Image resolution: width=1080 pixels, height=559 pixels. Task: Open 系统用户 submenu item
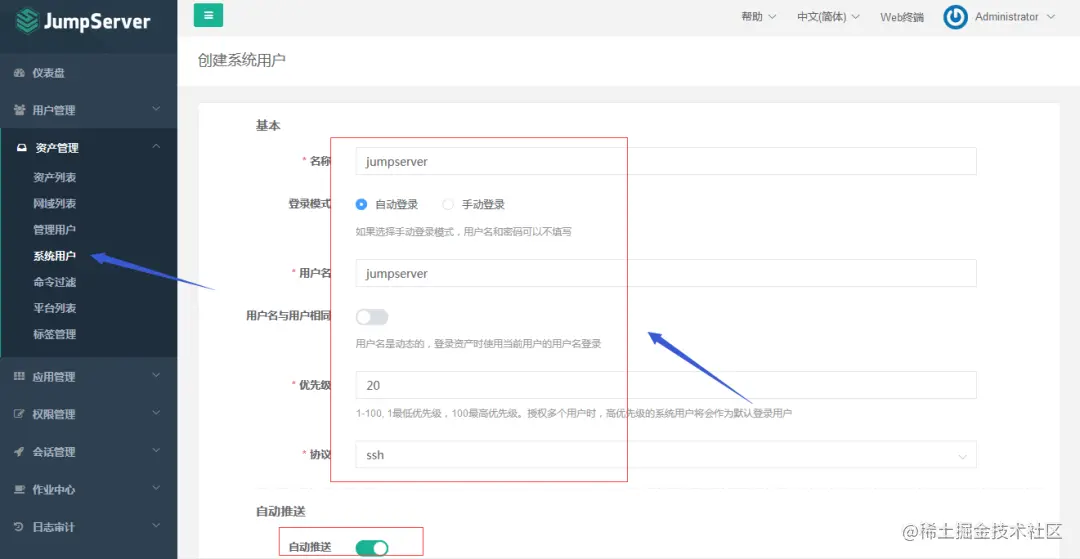(x=54, y=256)
